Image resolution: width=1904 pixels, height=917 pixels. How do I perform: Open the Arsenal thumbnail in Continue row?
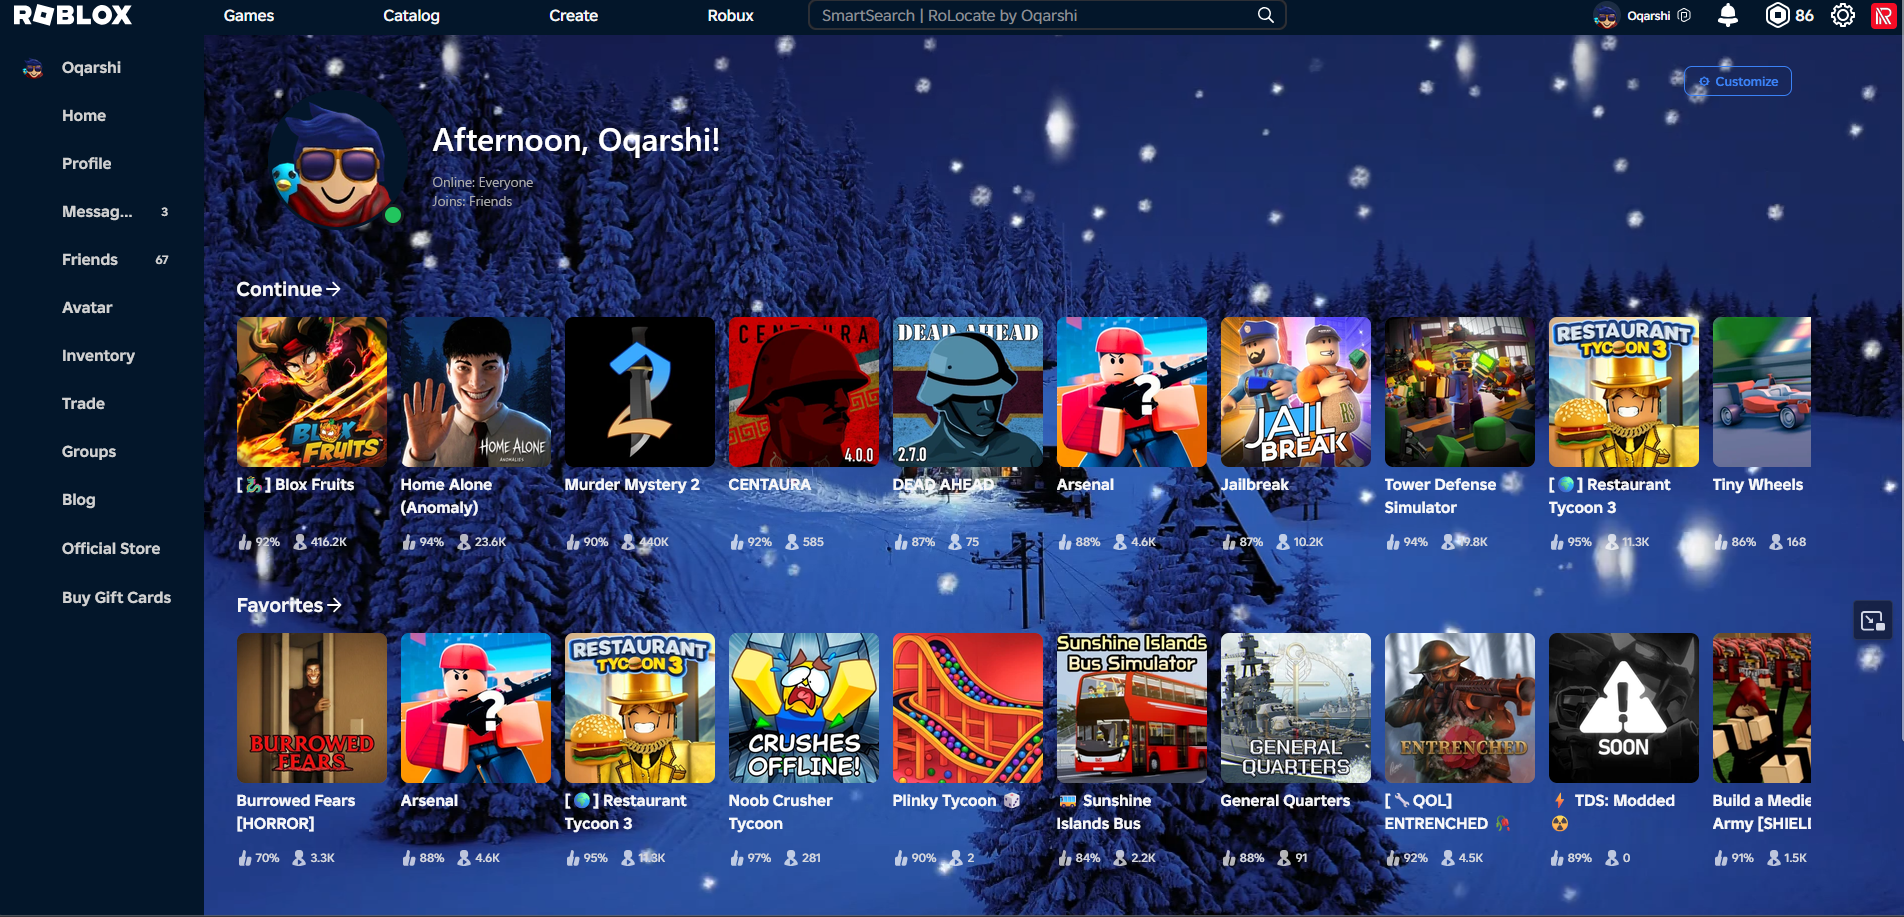click(1132, 392)
